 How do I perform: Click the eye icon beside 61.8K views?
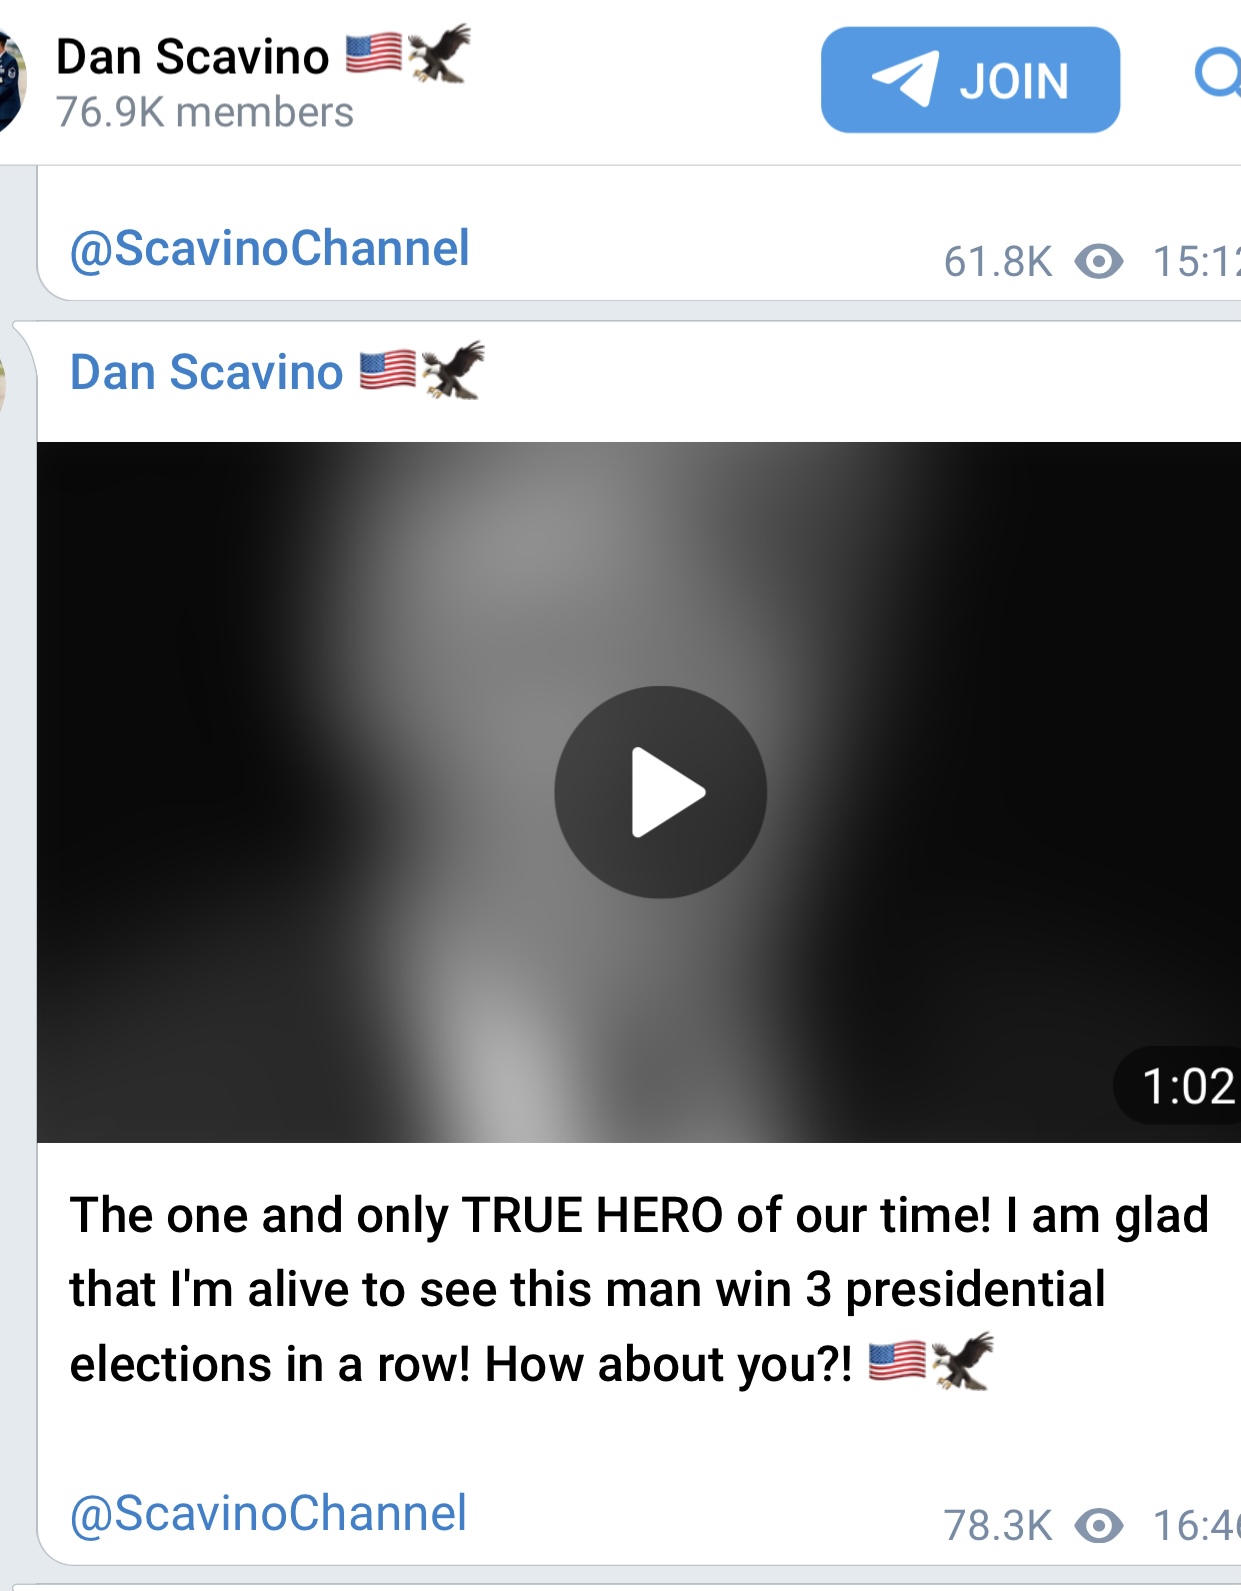point(1099,262)
